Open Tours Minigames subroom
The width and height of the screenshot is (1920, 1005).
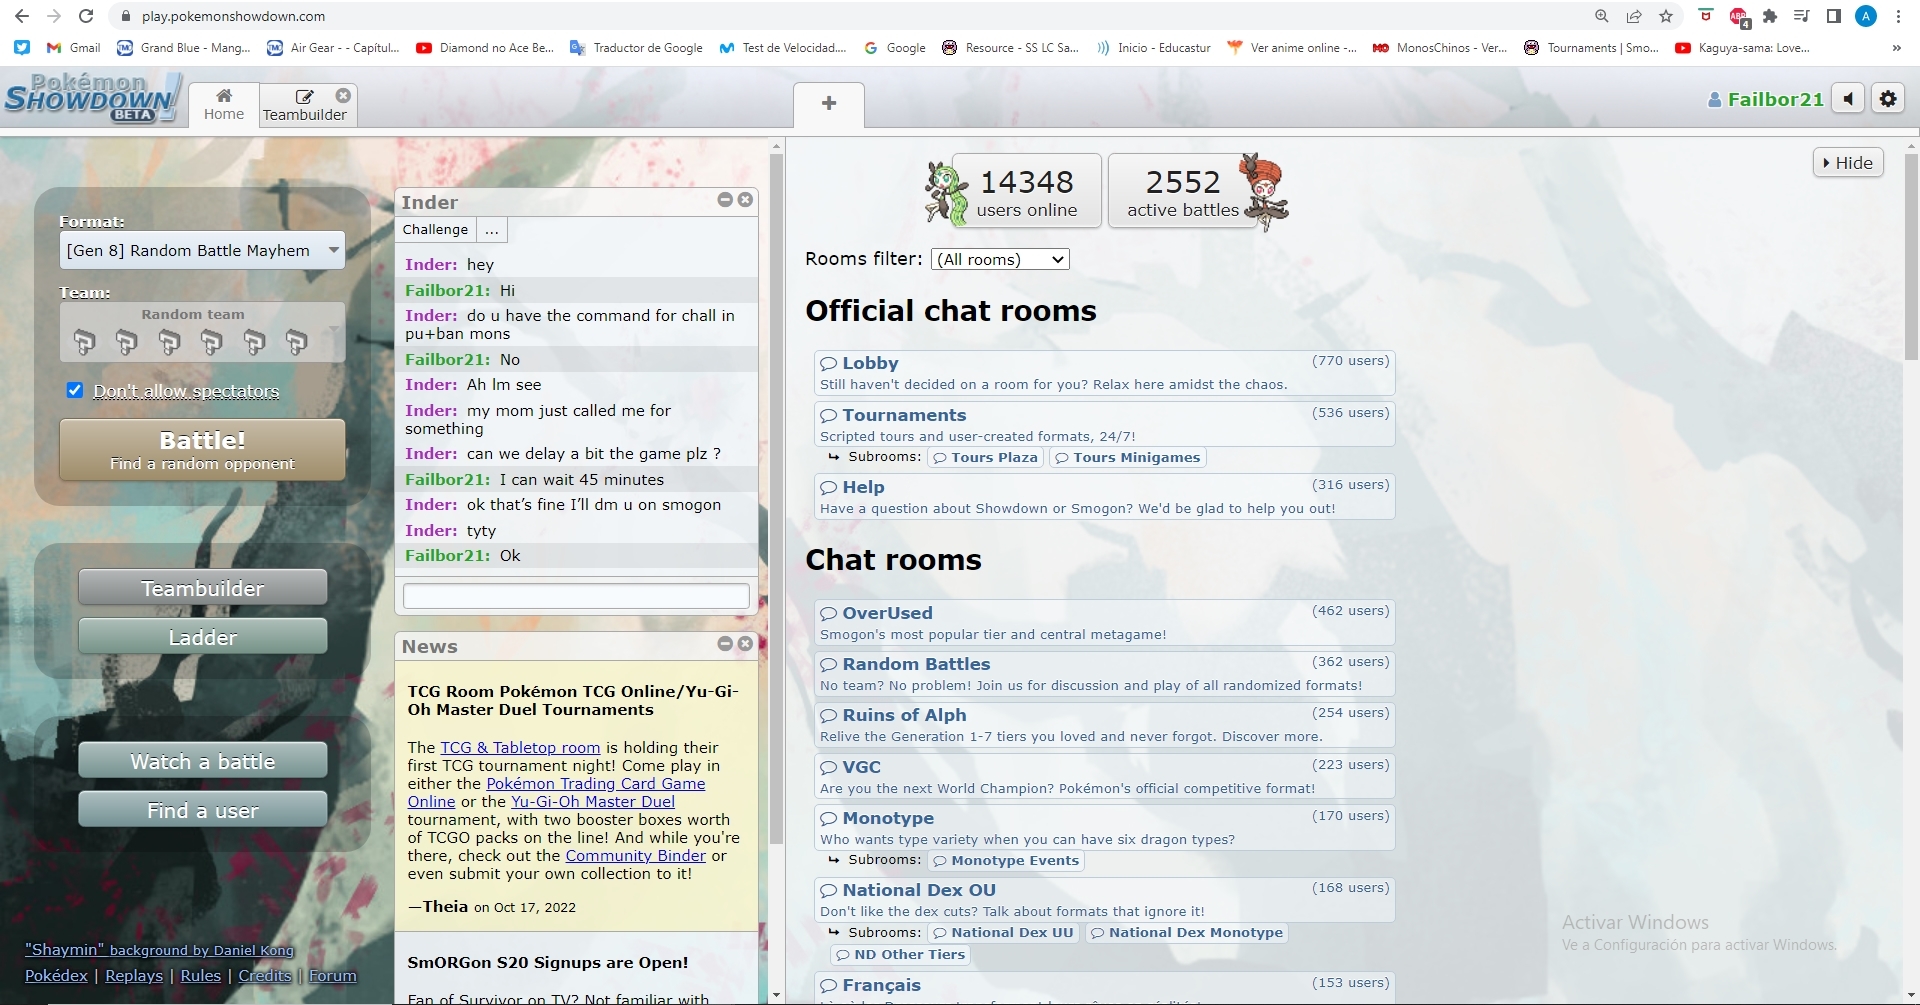pyautogui.click(x=1127, y=458)
